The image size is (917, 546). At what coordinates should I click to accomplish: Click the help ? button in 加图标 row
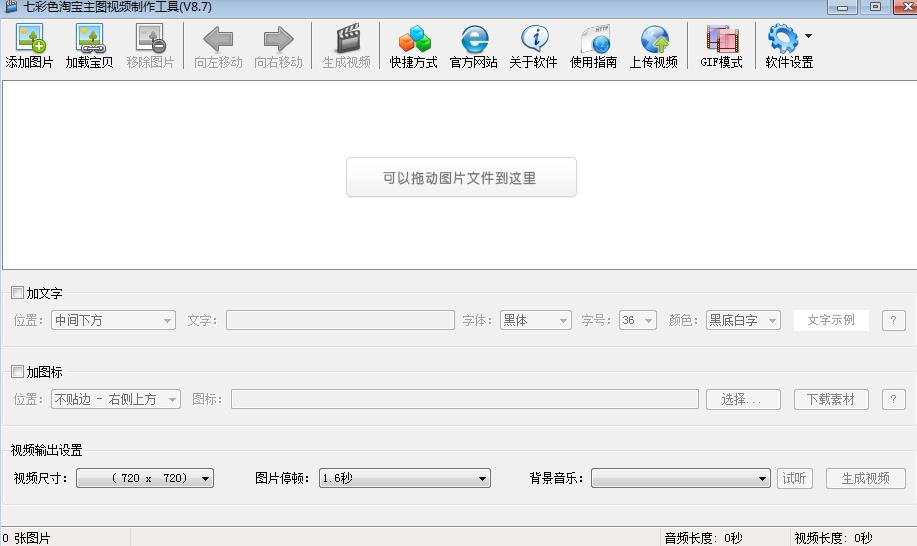(894, 399)
